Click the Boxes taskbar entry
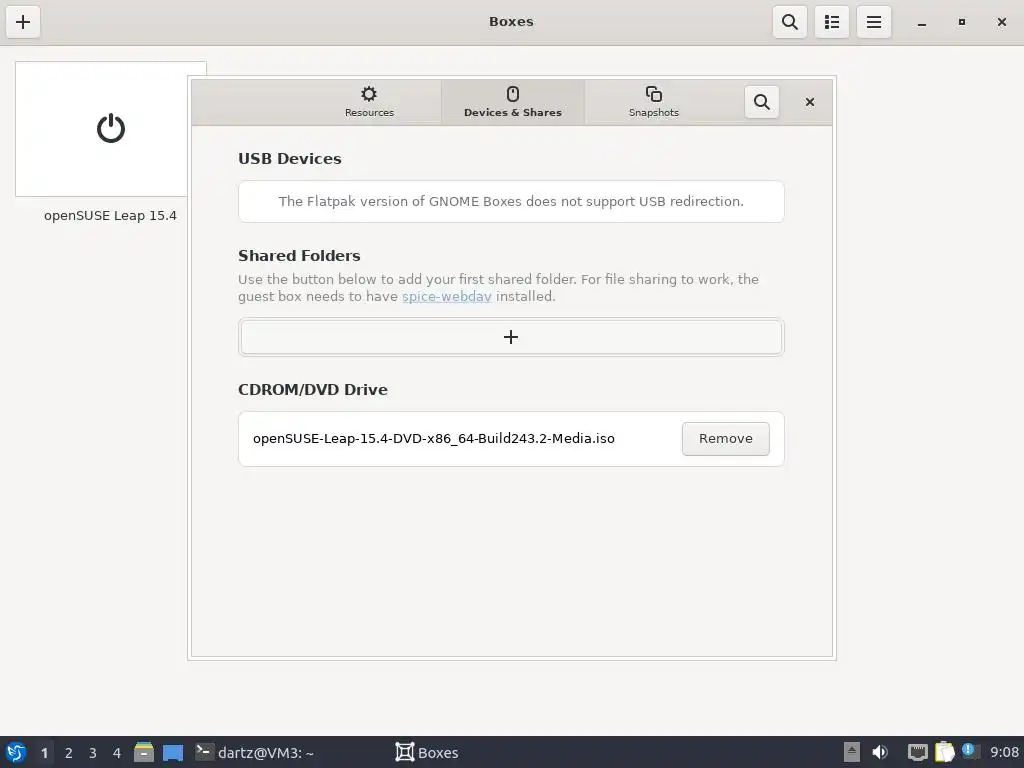 click(x=427, y=752)
